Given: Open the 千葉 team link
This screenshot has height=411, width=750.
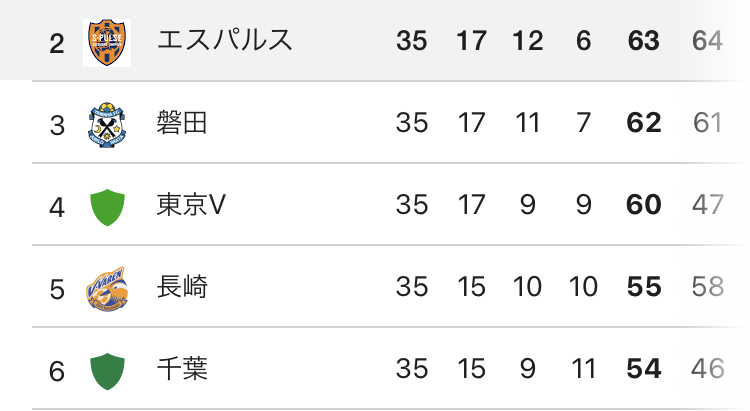Looking at the screenshot, I should click(182, 368).
